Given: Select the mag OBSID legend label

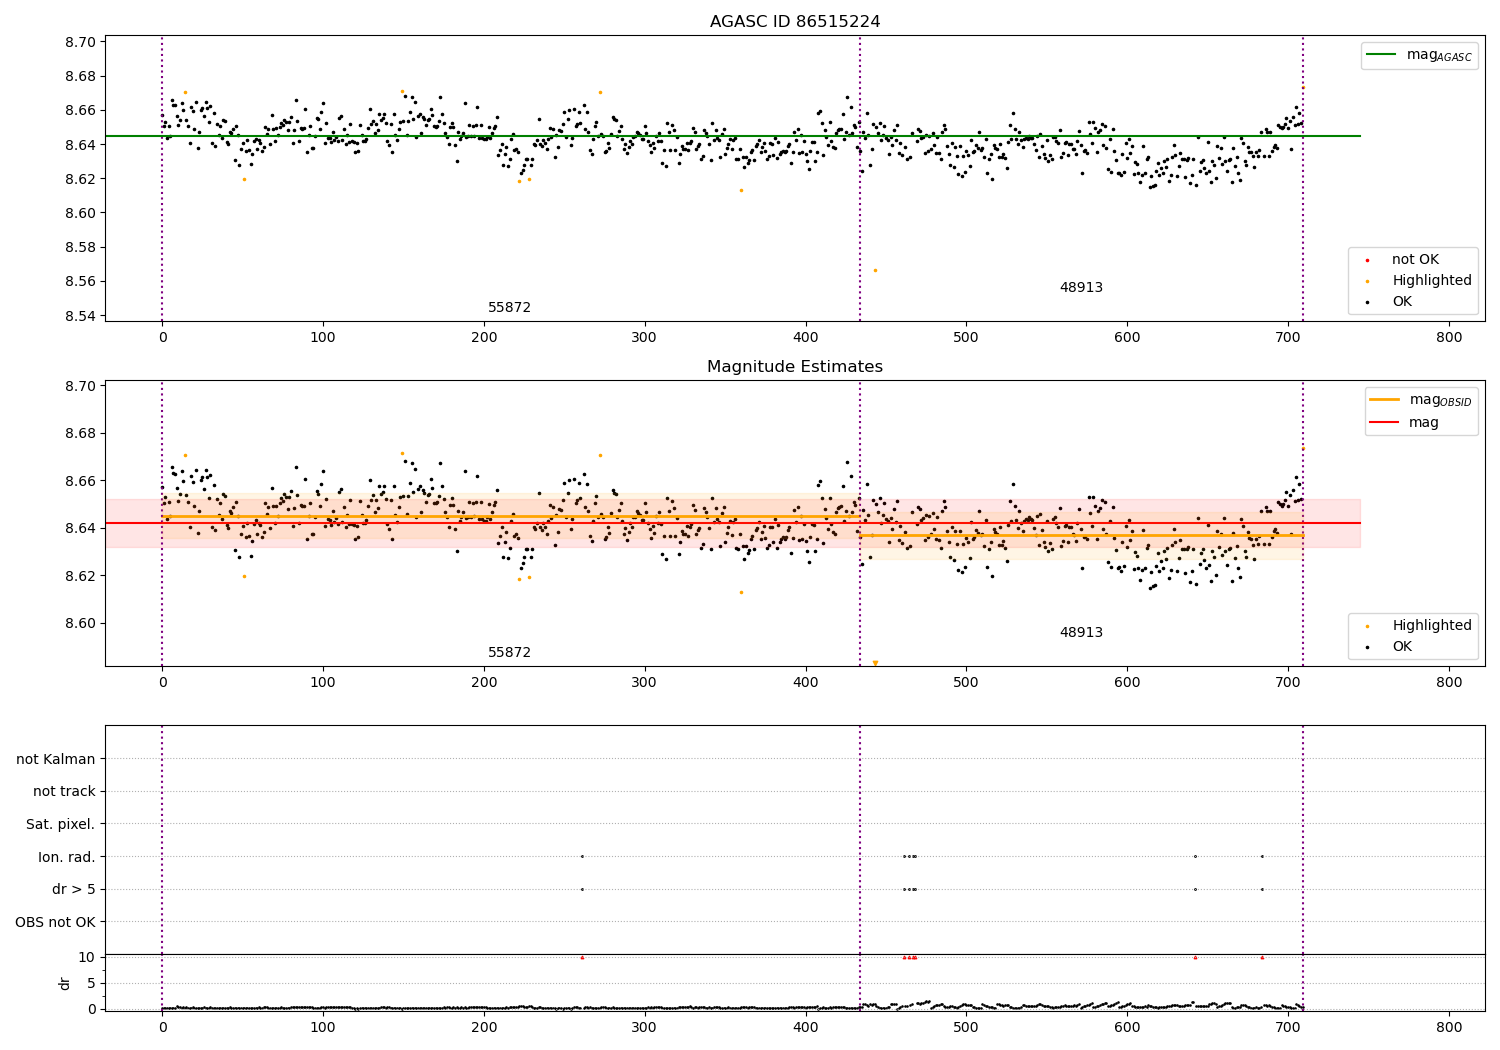Looking at the screenshot, I should (x=1440, y=401).
